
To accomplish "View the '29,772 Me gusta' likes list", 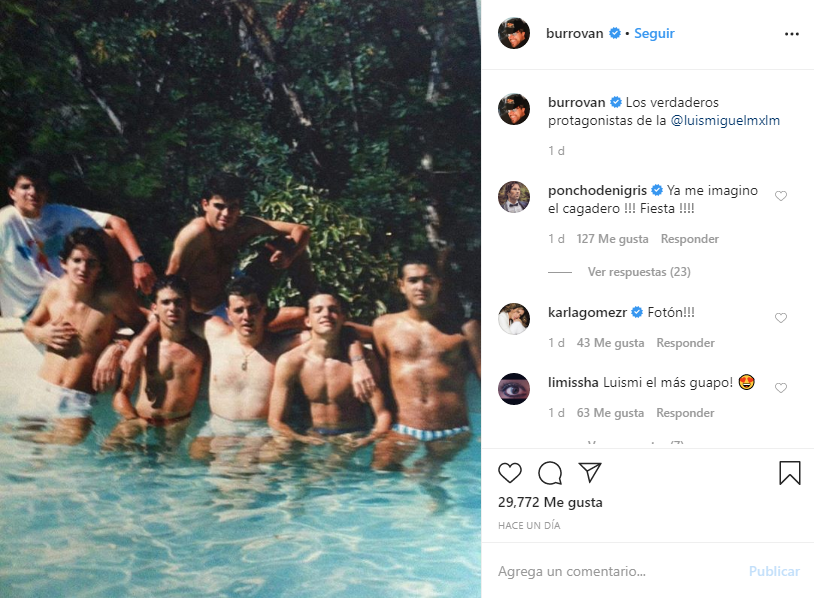I will coord(550,502).
